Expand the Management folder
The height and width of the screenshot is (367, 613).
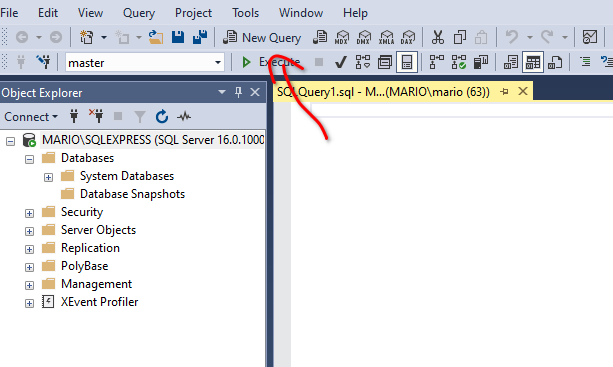(29, 285)
